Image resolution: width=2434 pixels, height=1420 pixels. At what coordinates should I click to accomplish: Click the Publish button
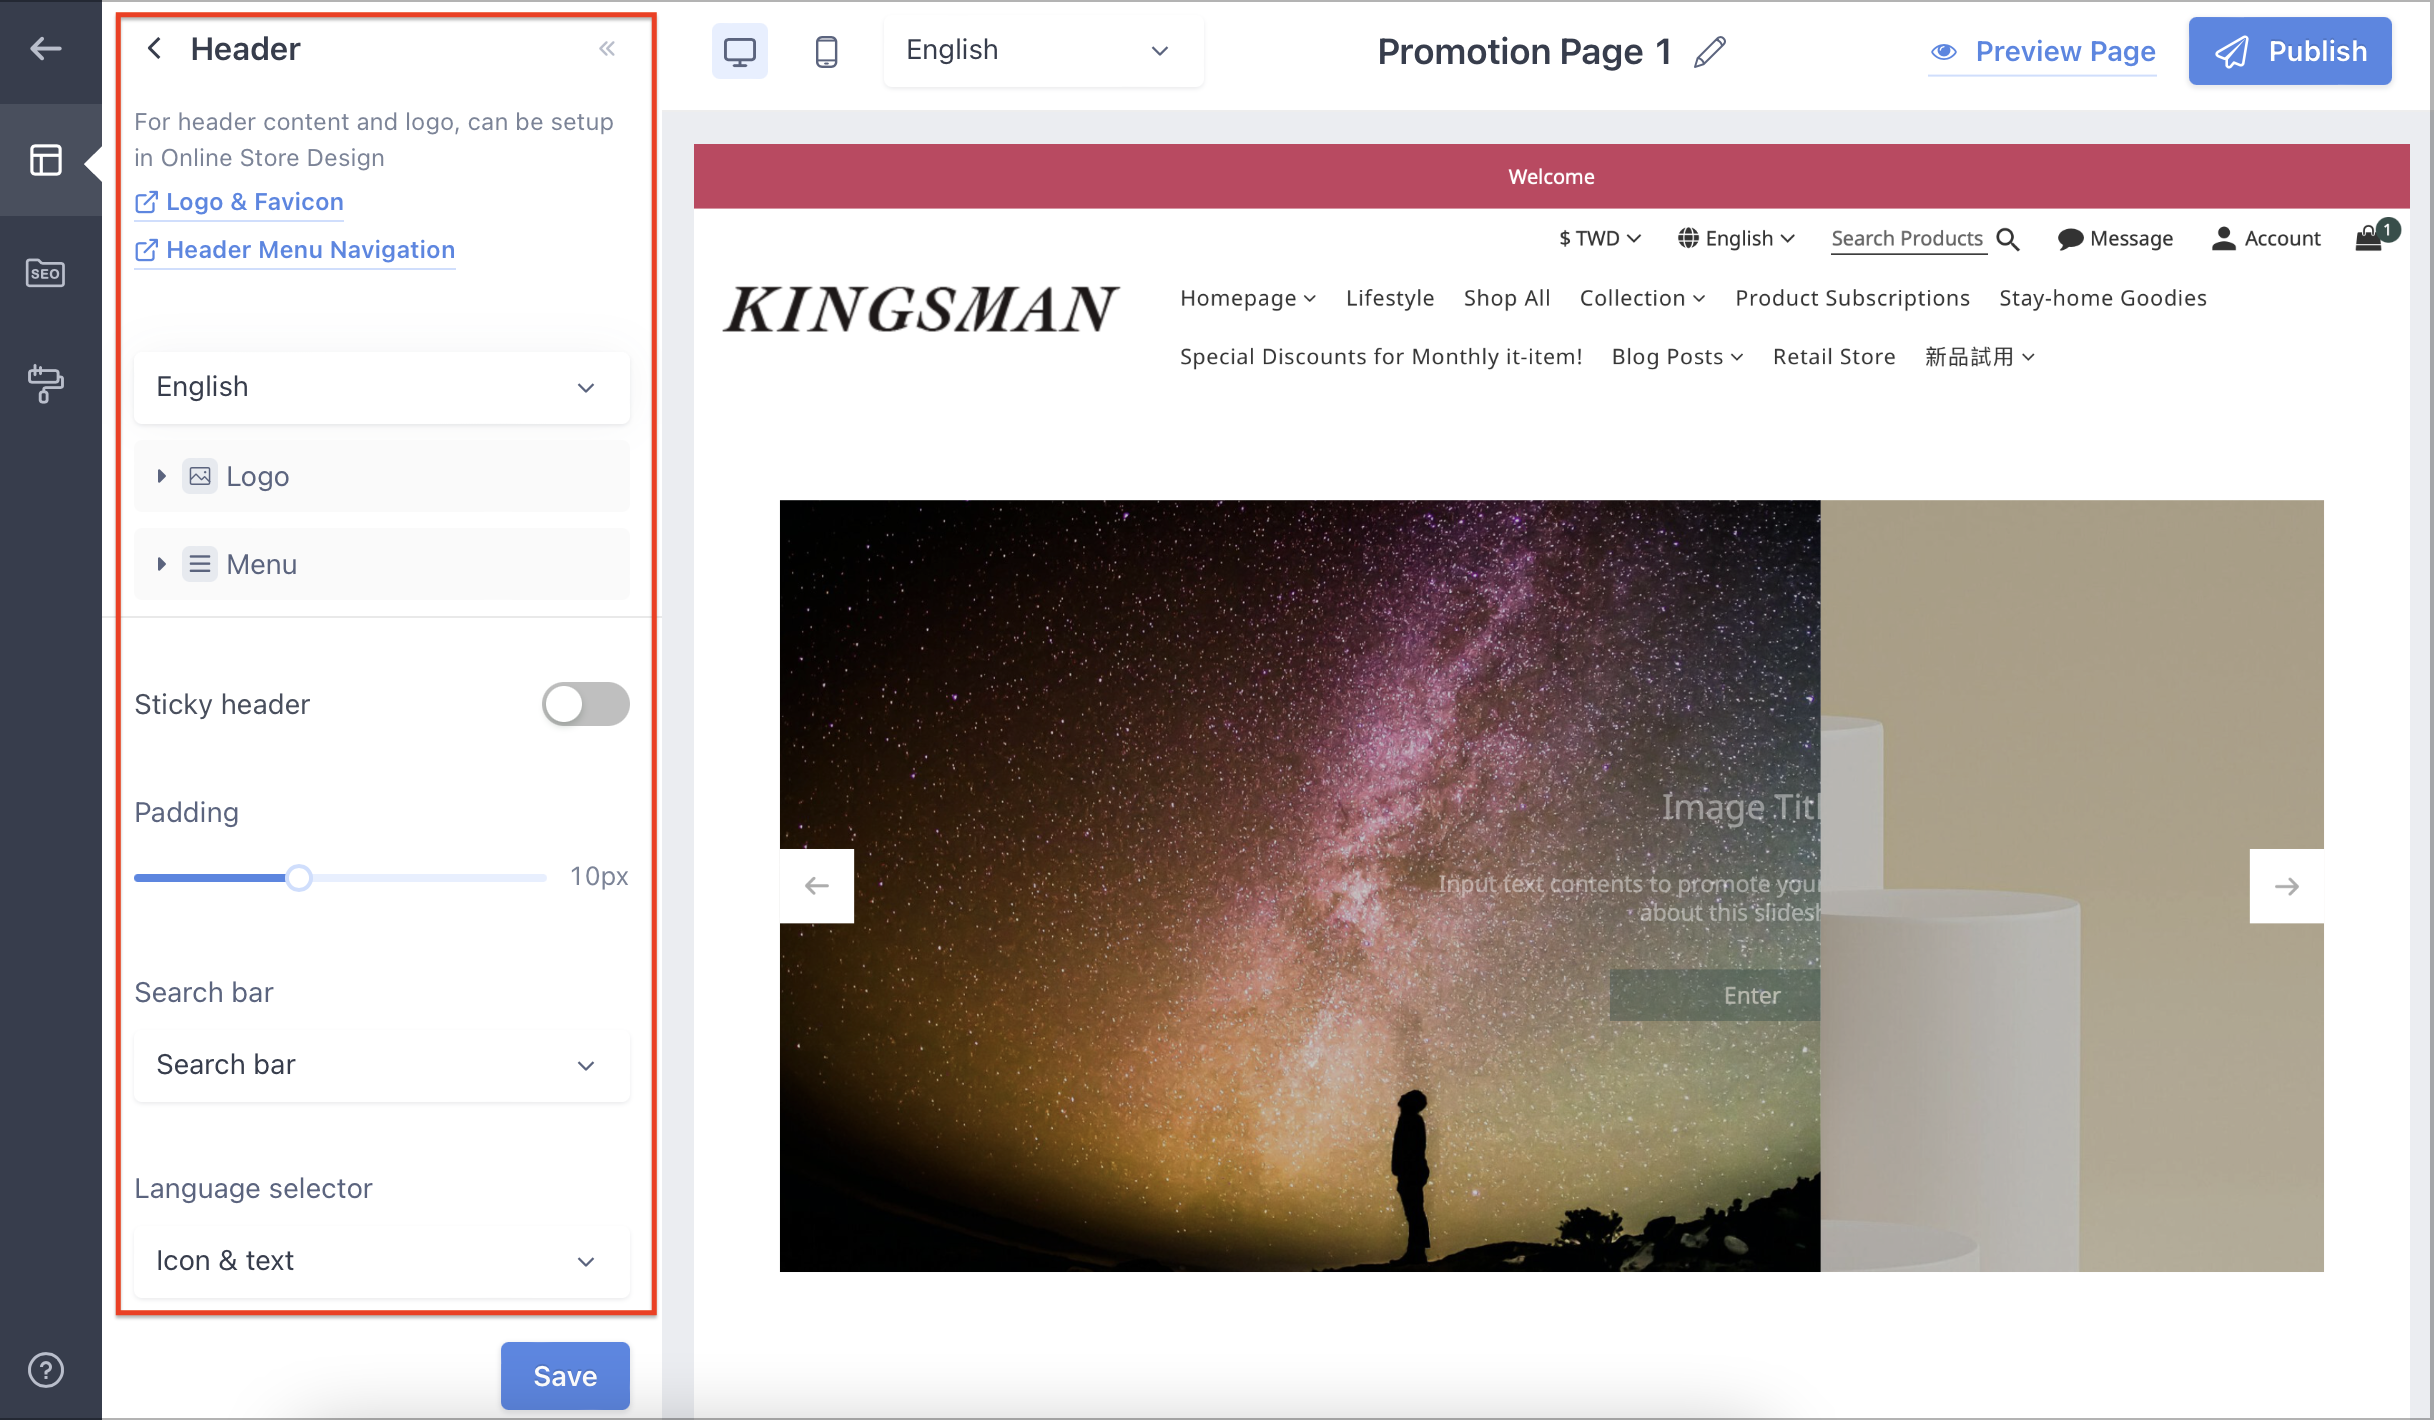2290,51
